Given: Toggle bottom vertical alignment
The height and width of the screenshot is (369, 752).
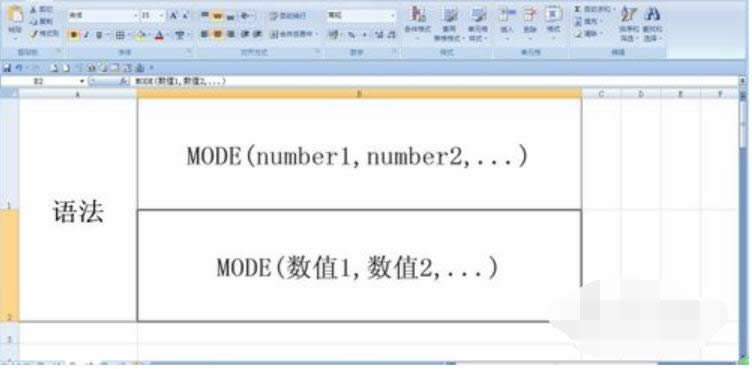Looking at the screenshot, I should pos(231,16).
